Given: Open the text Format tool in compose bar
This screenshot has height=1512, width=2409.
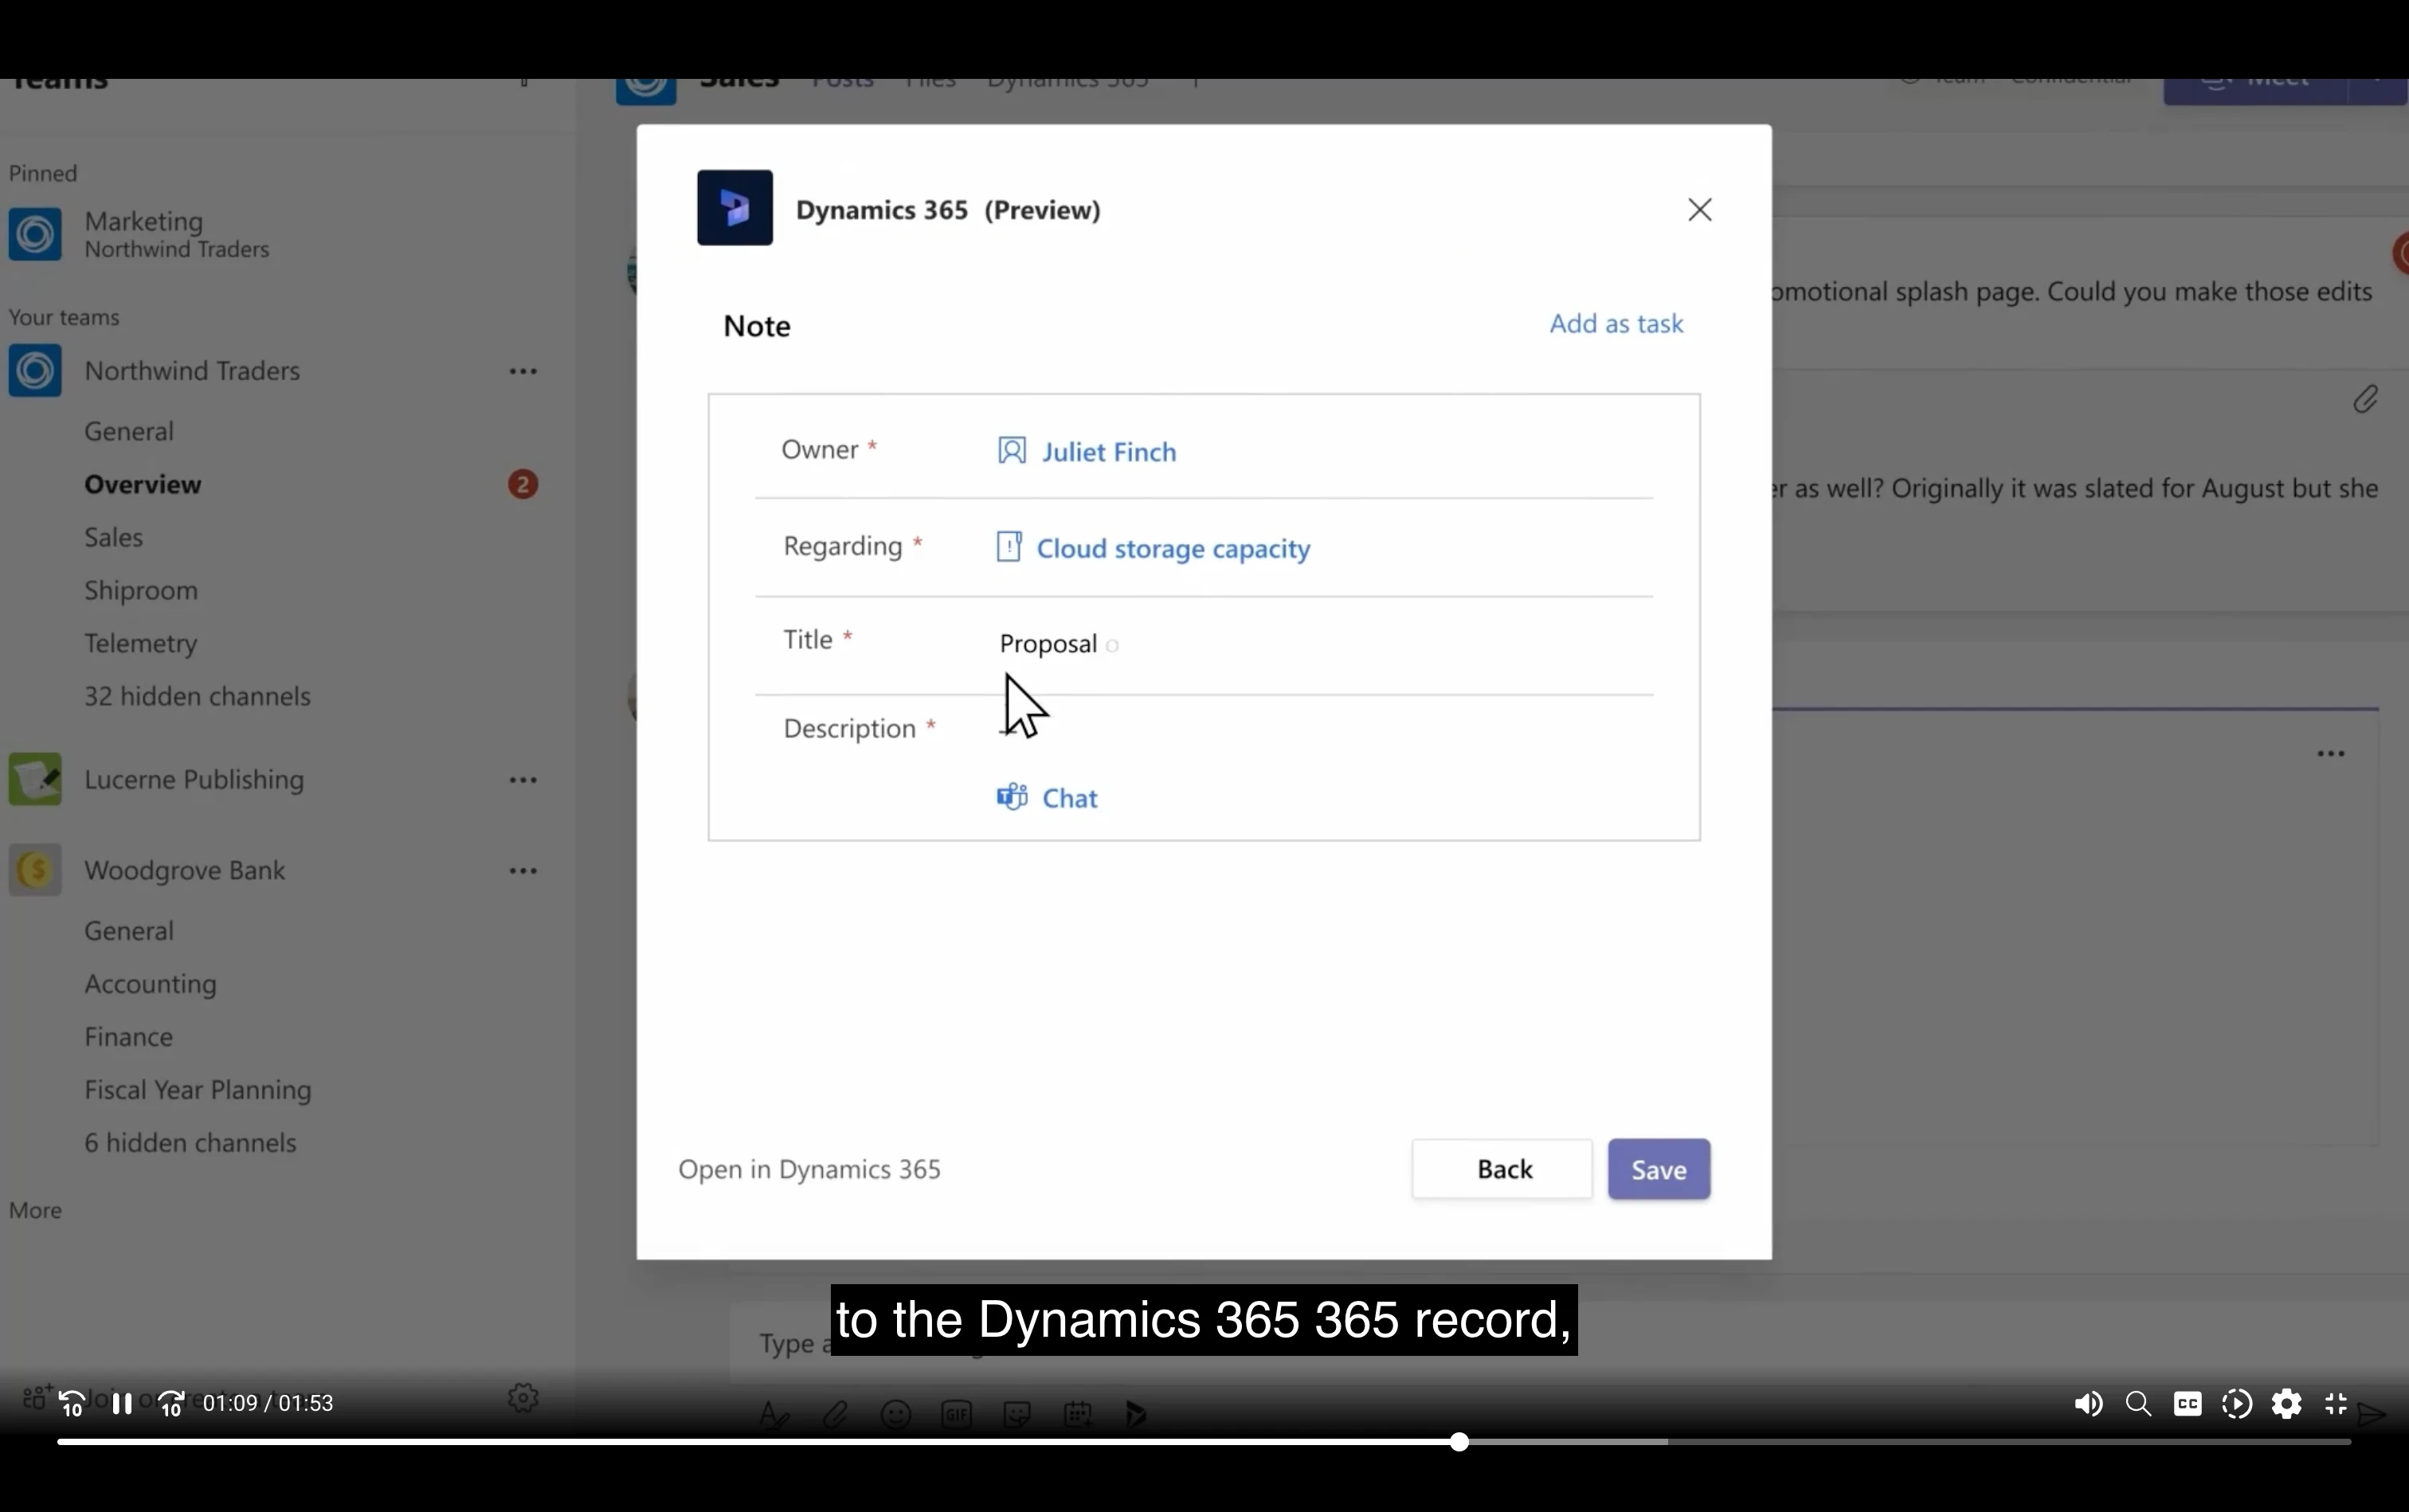Looking at the screenshot, I should coord(774,1414).
